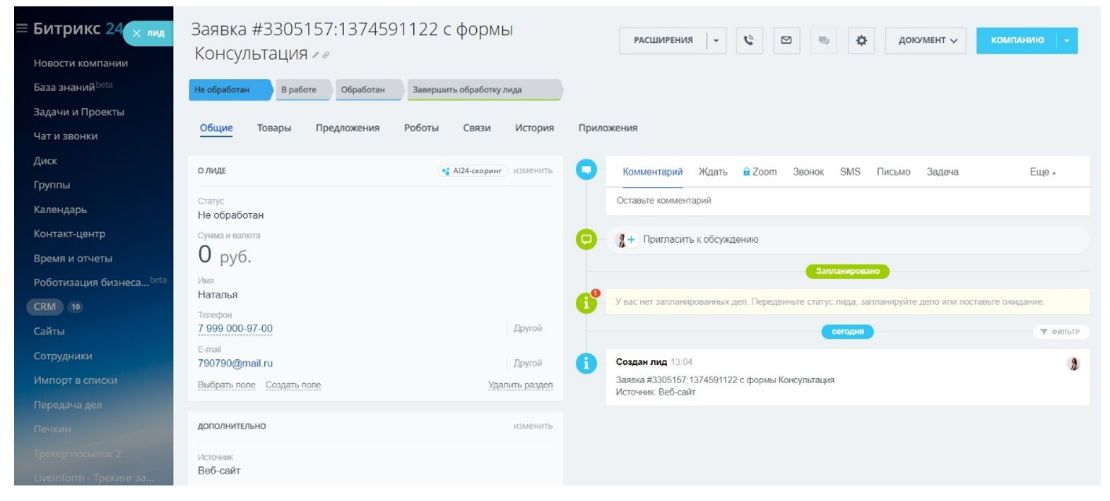Open Задачи и Проекты in sidebar
This screenshot has width=1110, height=501.
(x=79, y=112)
